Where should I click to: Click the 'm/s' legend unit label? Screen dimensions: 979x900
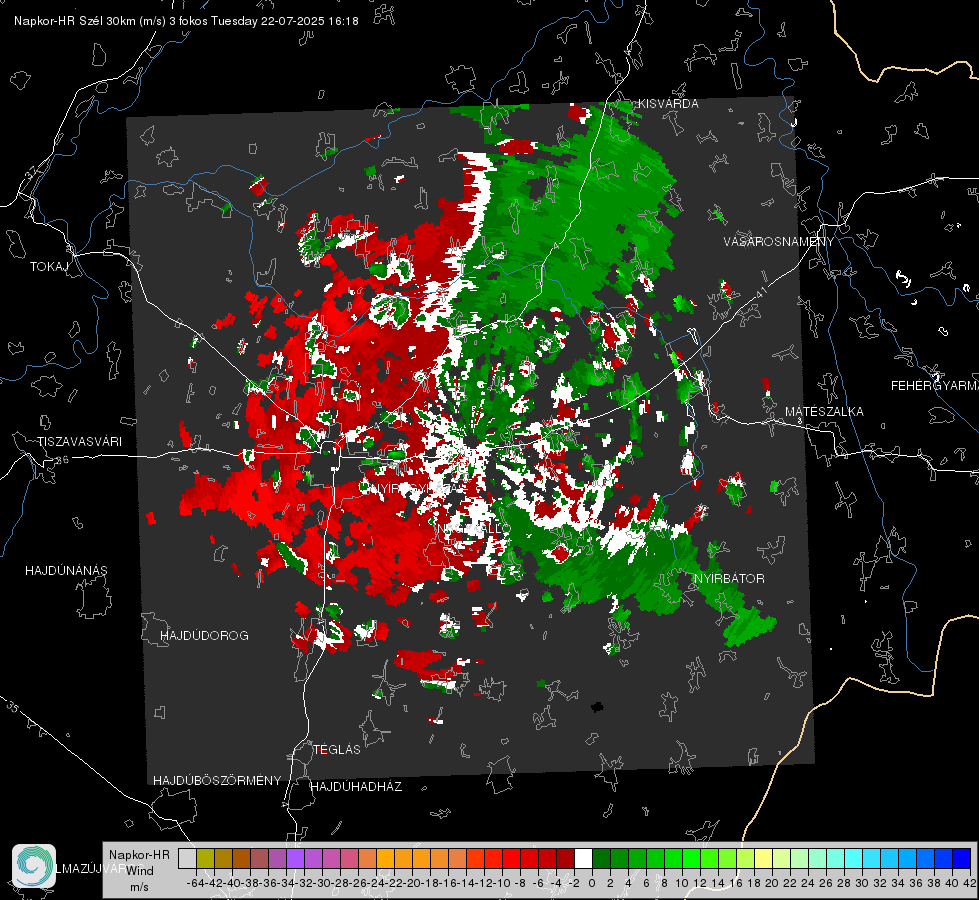click(x=139, y=887)
